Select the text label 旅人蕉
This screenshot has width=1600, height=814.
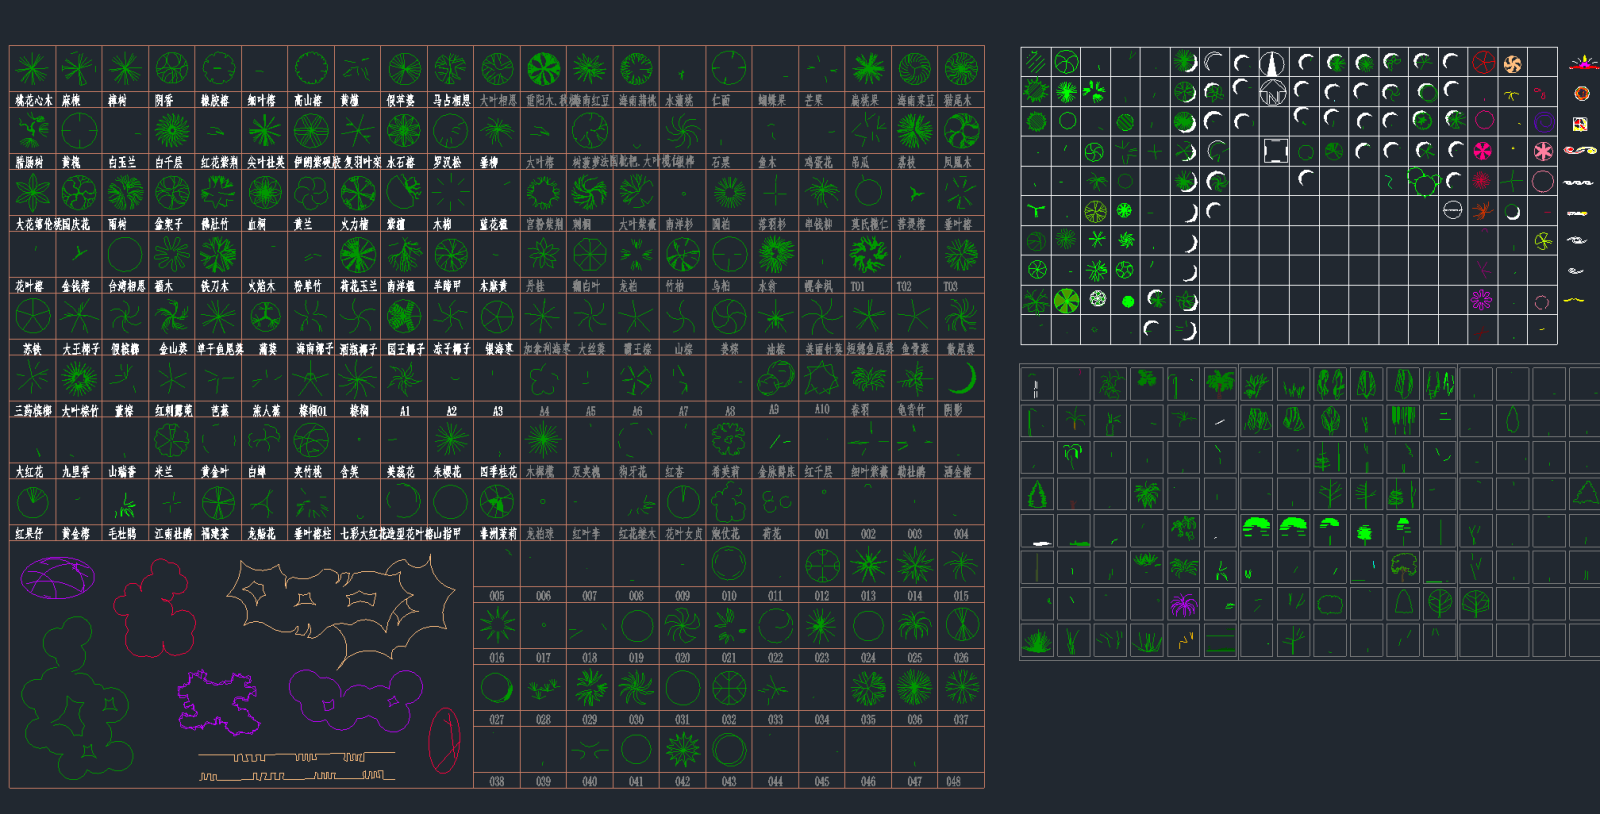pos(266,411)
